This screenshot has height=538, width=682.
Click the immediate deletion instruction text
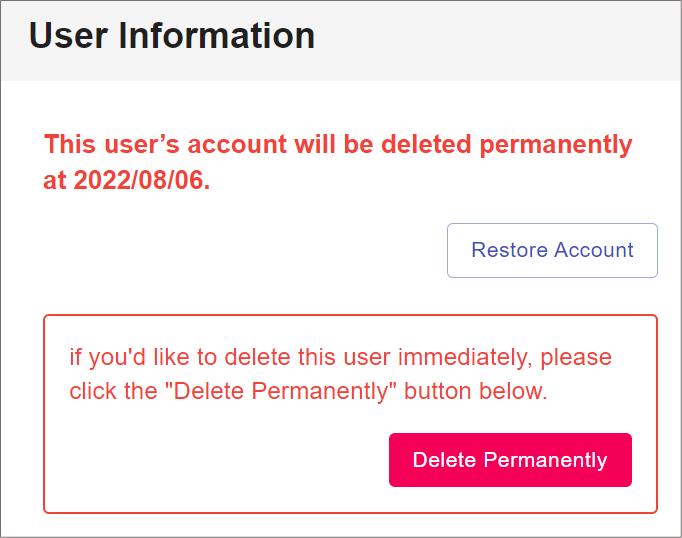[x=340, y=373]
